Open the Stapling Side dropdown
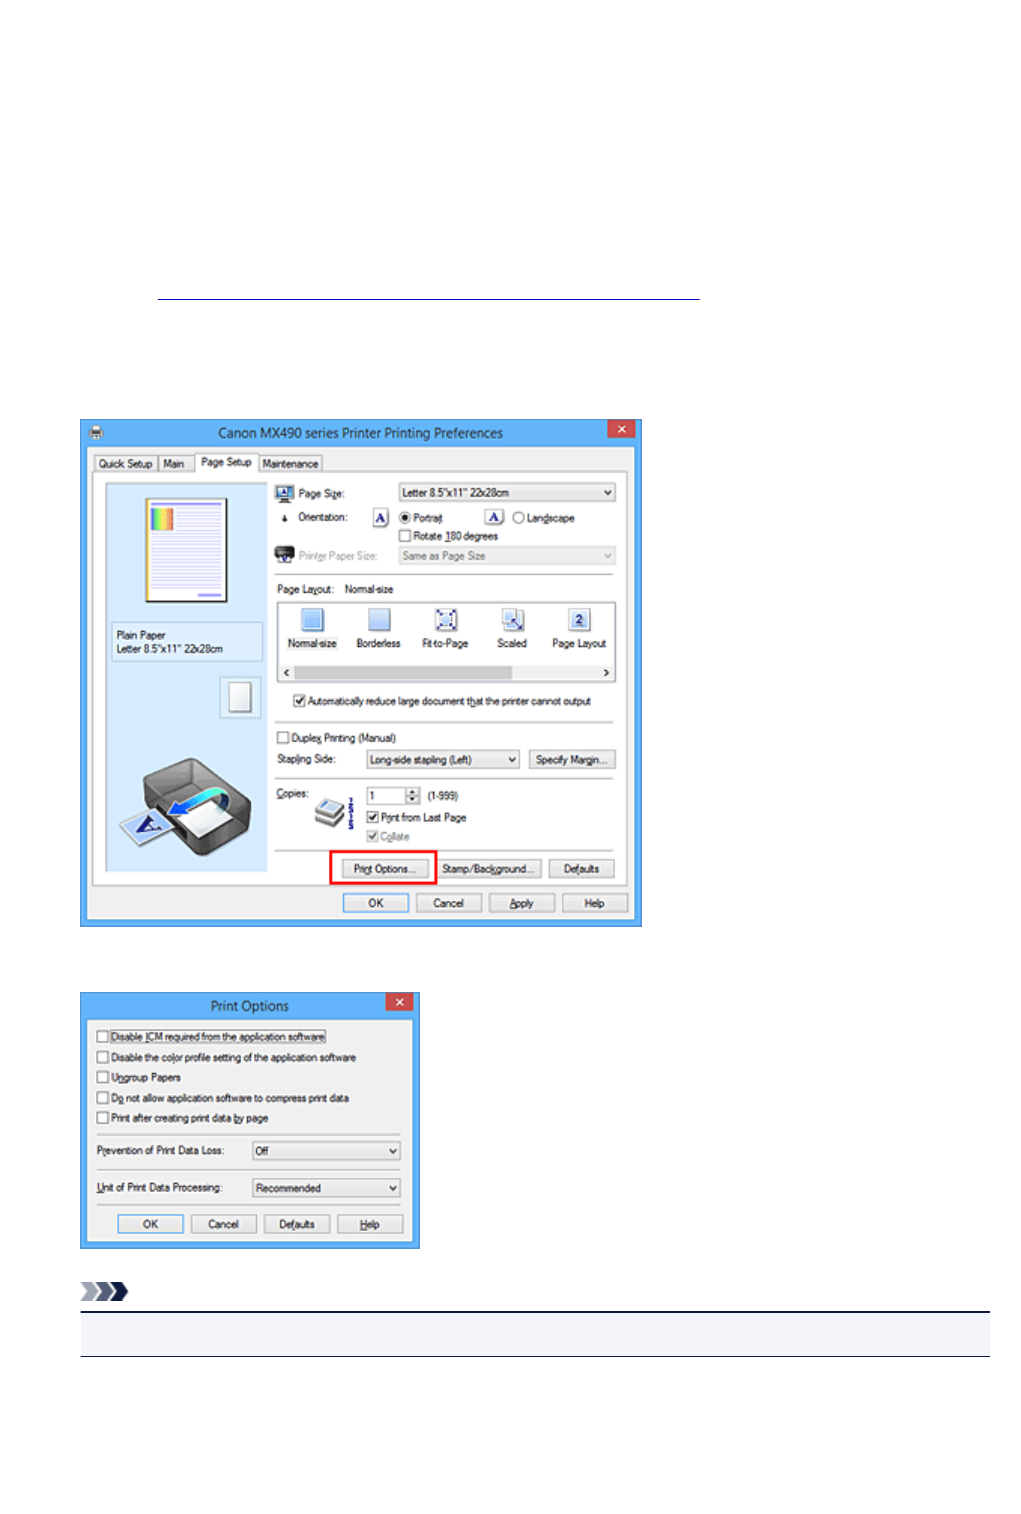 pyautogui.click(x=442, y=760)
